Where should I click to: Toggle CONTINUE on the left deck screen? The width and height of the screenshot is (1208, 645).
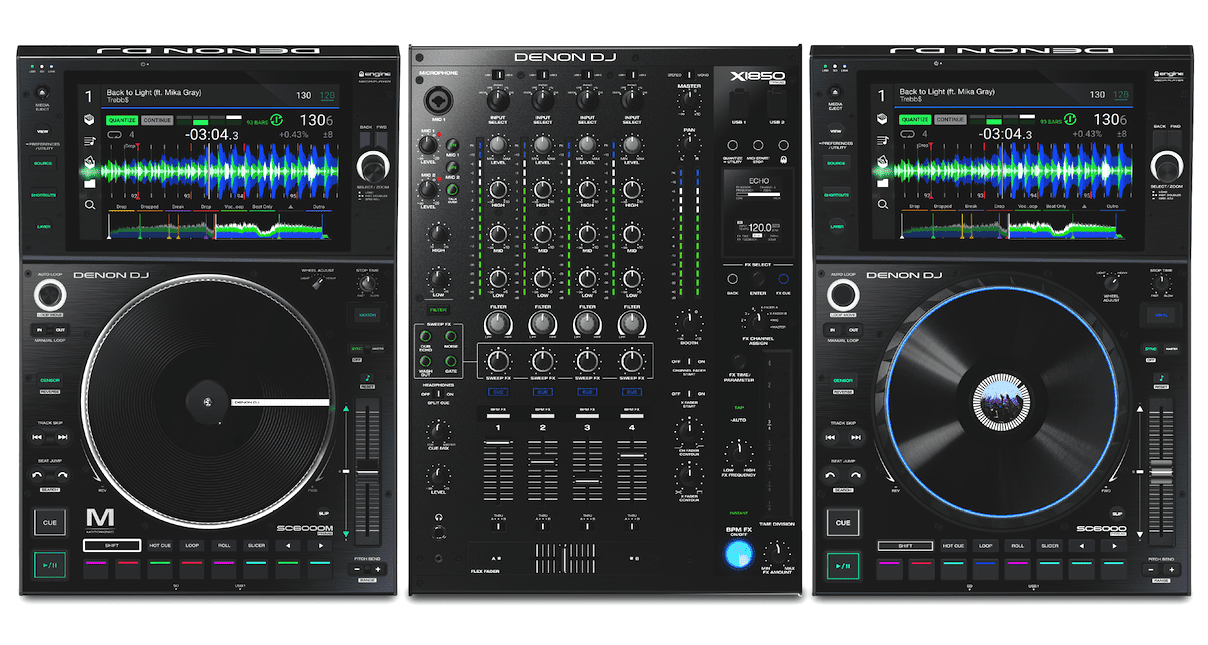pyautogui.click(x=155, y=119)
